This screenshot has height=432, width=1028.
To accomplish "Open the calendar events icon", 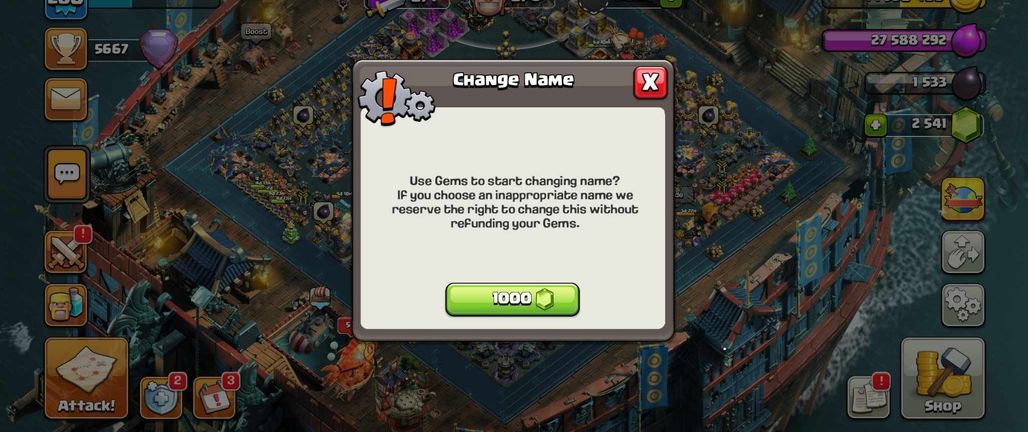I will 214,398.
